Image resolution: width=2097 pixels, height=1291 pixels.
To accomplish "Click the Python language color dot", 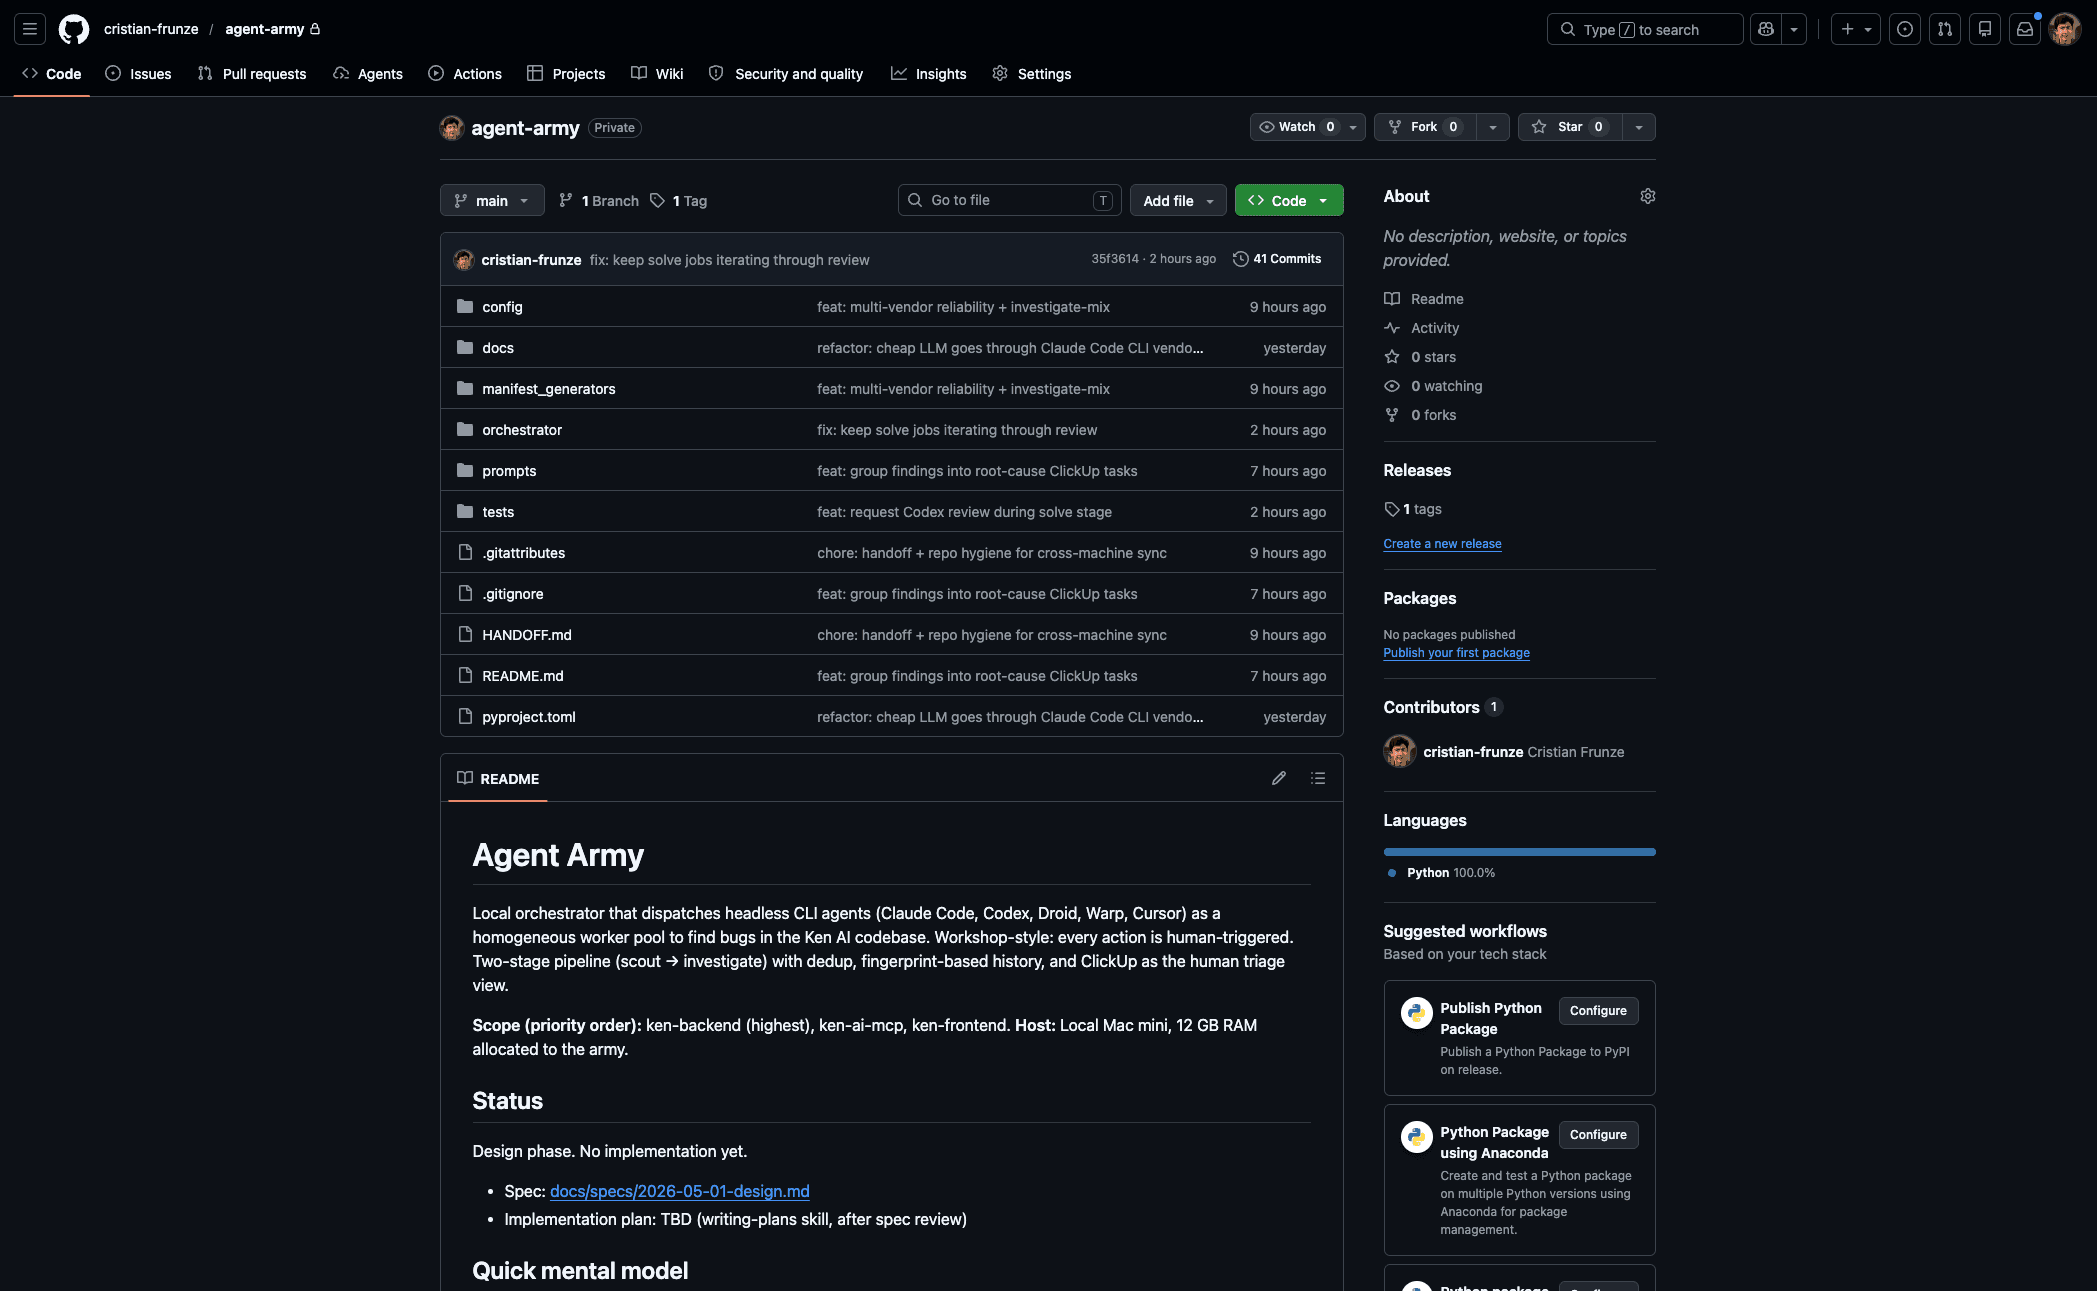I will click(1392, 873).
